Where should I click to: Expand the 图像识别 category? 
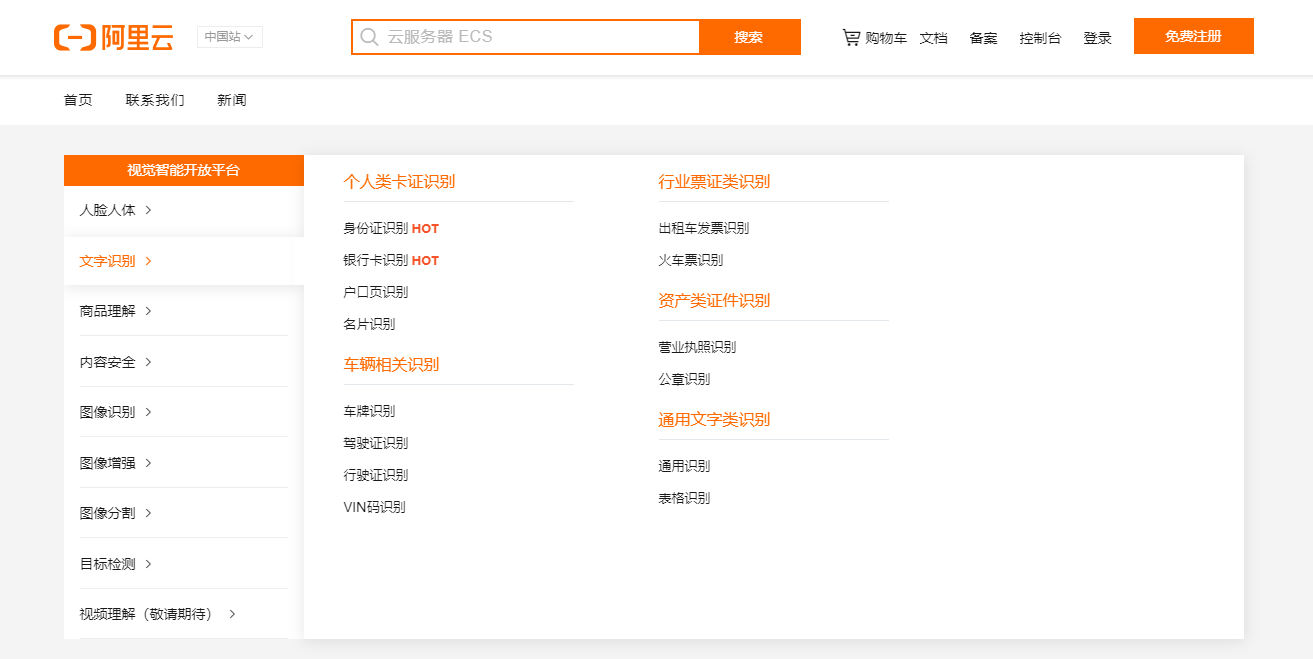184,412
